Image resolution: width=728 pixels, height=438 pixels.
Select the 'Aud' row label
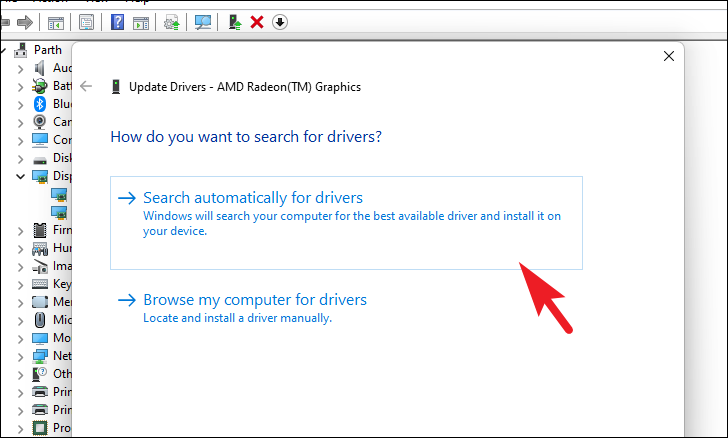coord(62,68)
